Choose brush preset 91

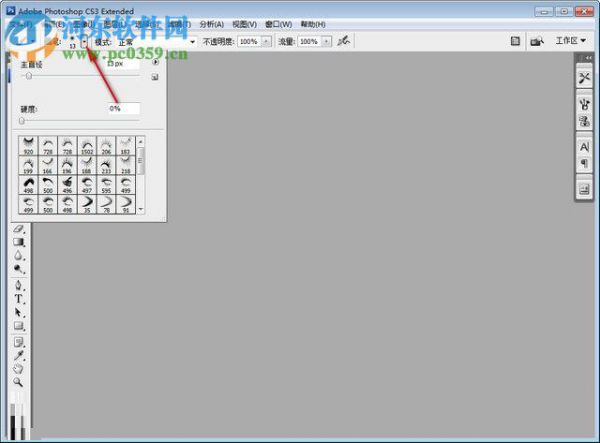tap(126, 204)
